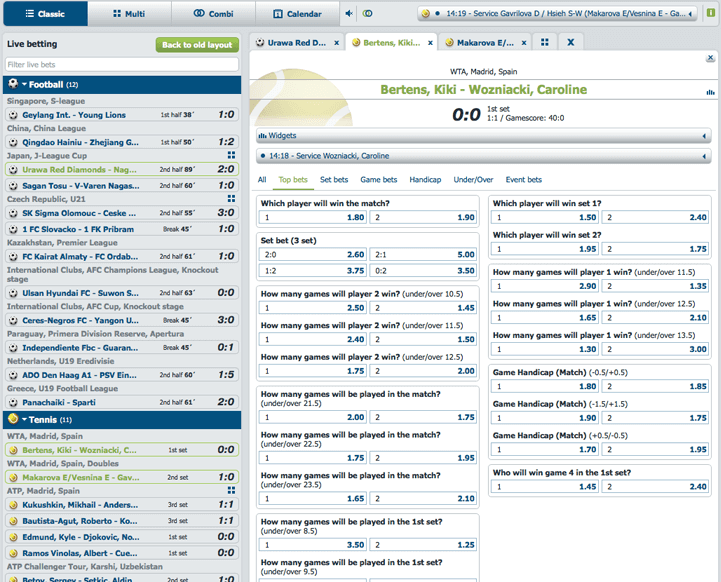Click multi-view grid icon for Czech Republic U21
The height and width of the screenshot is (582, 721).
pos(231,199)
